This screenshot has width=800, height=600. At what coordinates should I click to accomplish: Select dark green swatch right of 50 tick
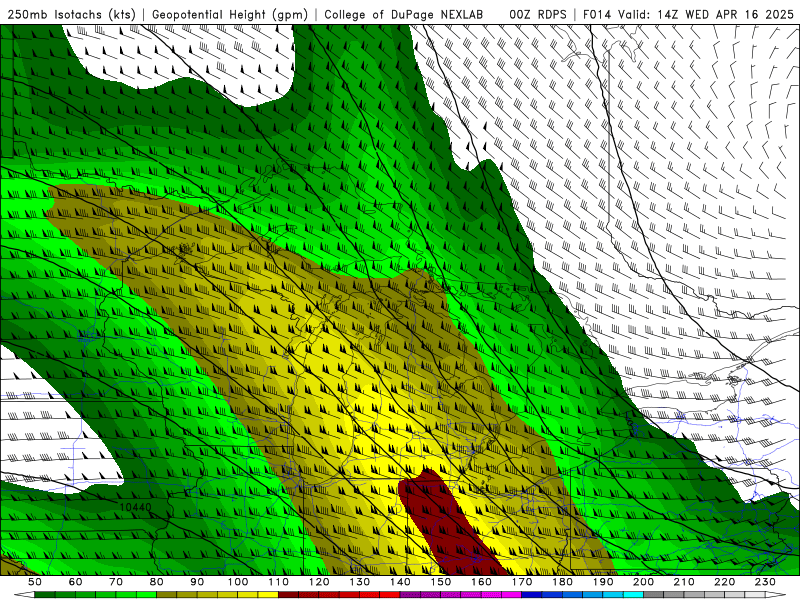pos(45,595)
